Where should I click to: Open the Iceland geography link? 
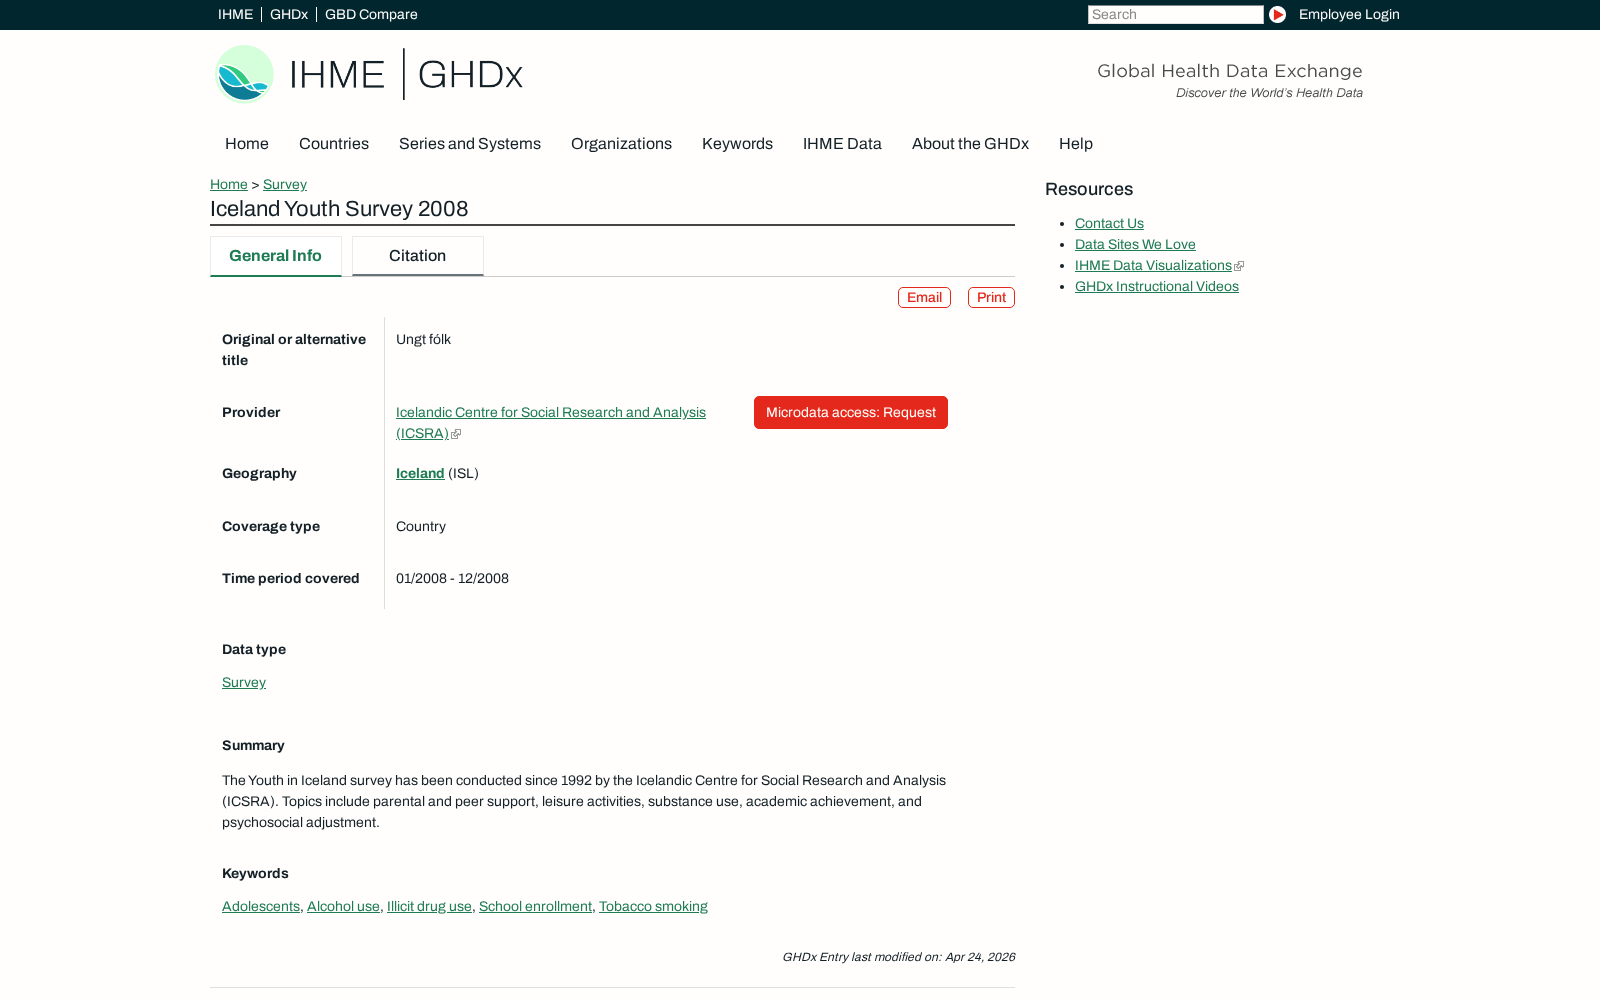point(420,474)
